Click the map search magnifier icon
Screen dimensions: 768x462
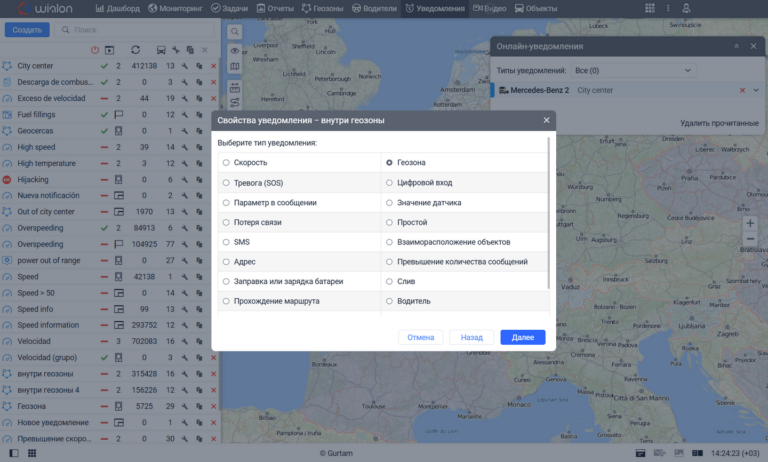point(234,30)
